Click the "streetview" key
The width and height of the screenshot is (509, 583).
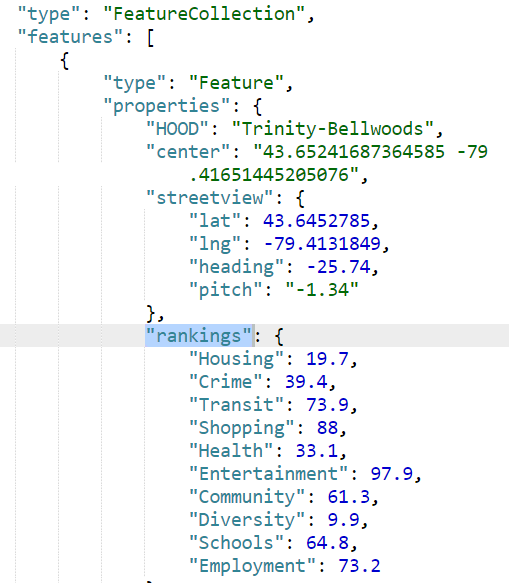(x=209, y=197)
